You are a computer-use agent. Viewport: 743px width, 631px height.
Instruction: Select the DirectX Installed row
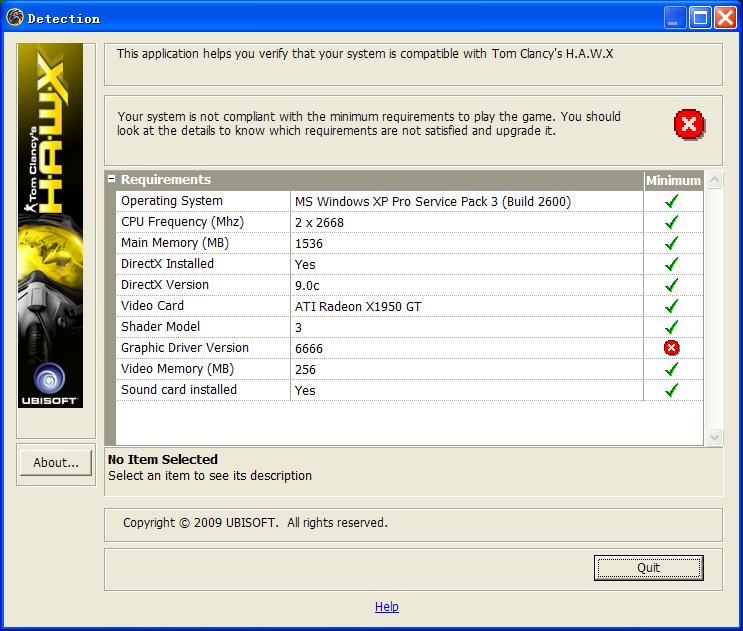click(409, 264)
